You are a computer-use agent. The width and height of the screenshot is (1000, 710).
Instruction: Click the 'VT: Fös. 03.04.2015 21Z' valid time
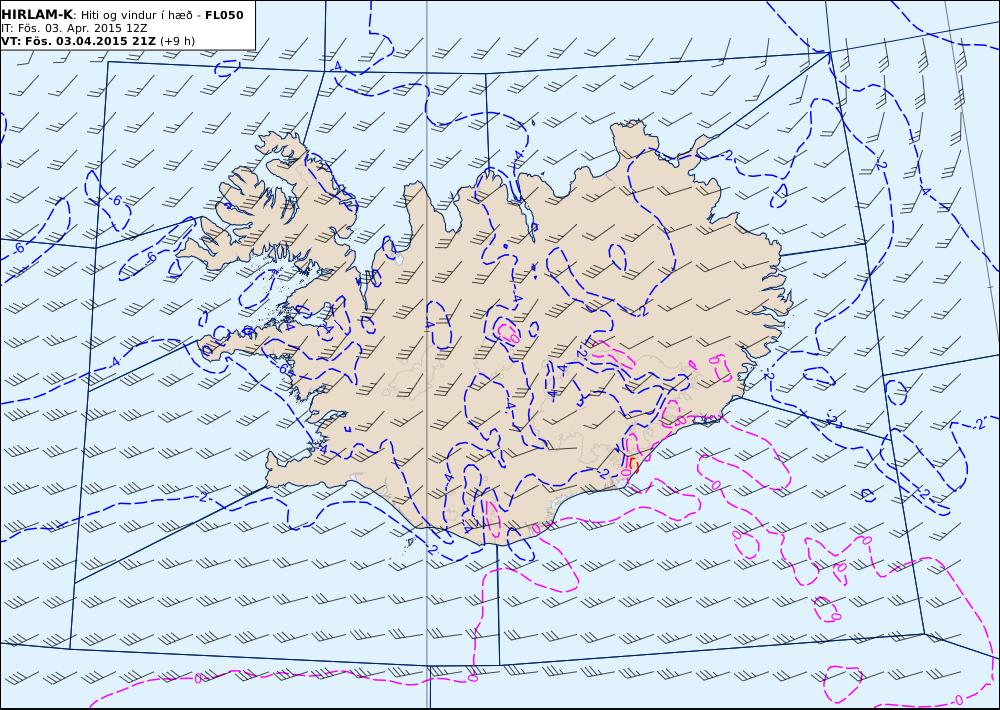tap(78, 41)
